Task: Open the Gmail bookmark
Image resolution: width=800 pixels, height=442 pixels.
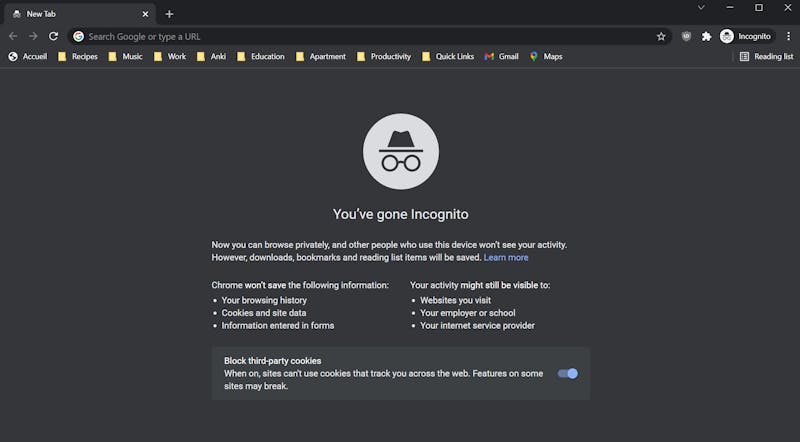Action: 502,57
